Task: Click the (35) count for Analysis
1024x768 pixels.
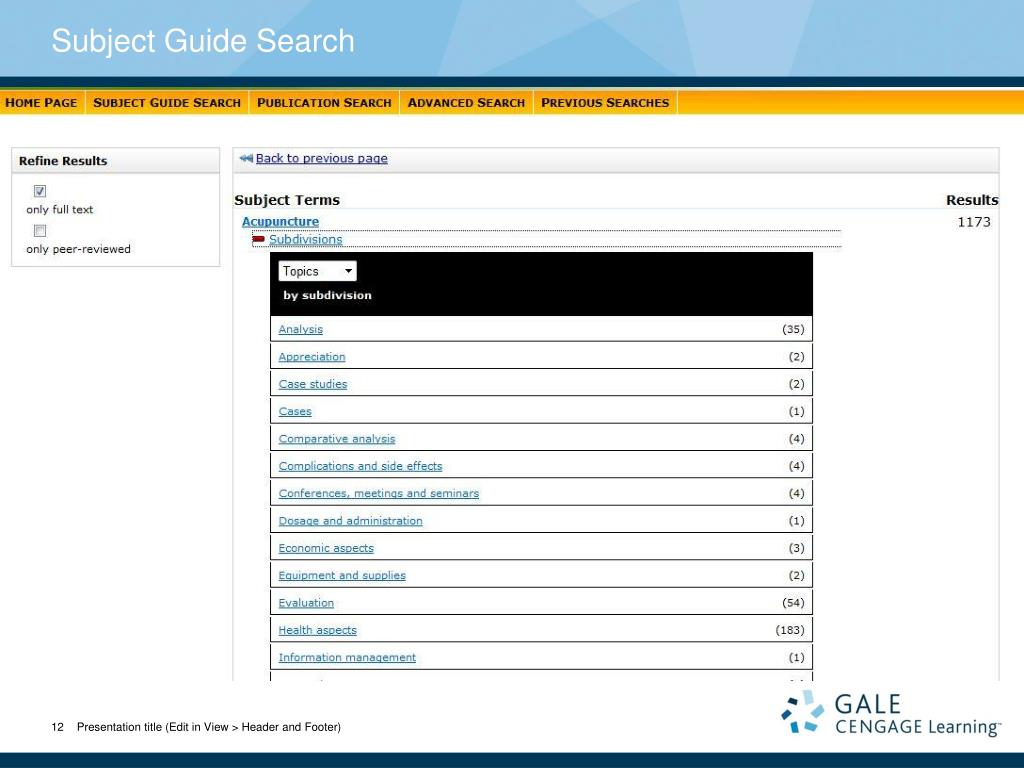Action: point(793,329)
